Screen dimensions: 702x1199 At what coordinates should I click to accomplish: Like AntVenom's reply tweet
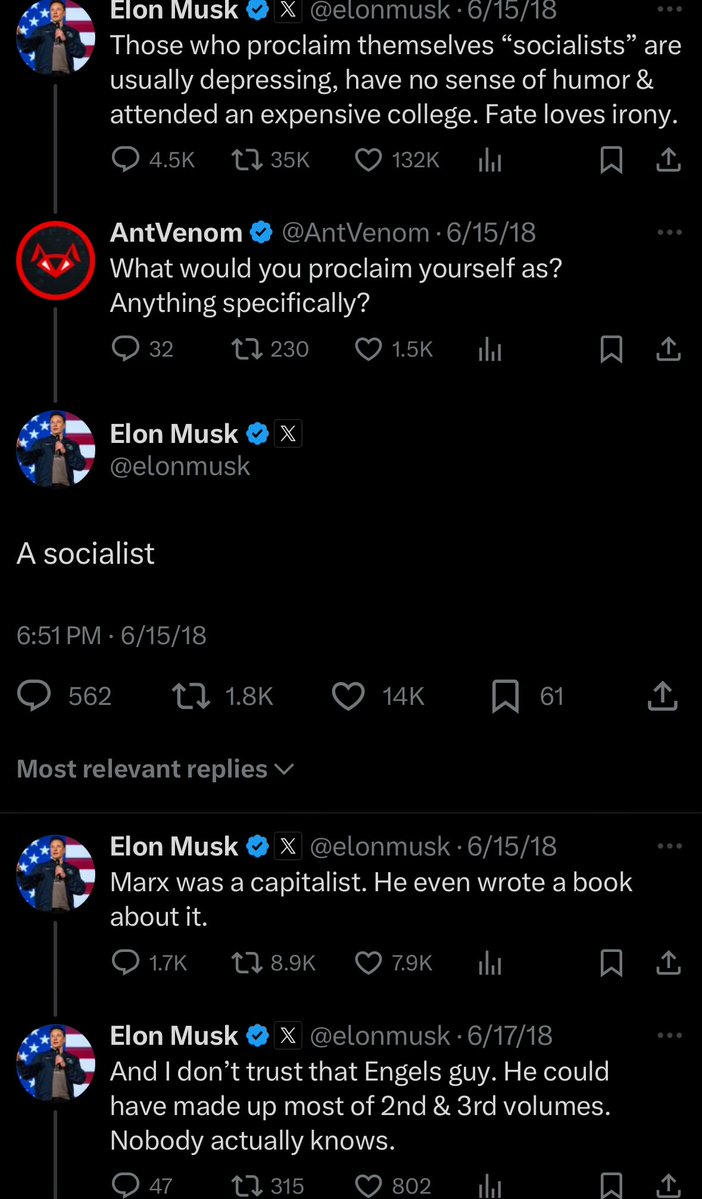point(369,349)
